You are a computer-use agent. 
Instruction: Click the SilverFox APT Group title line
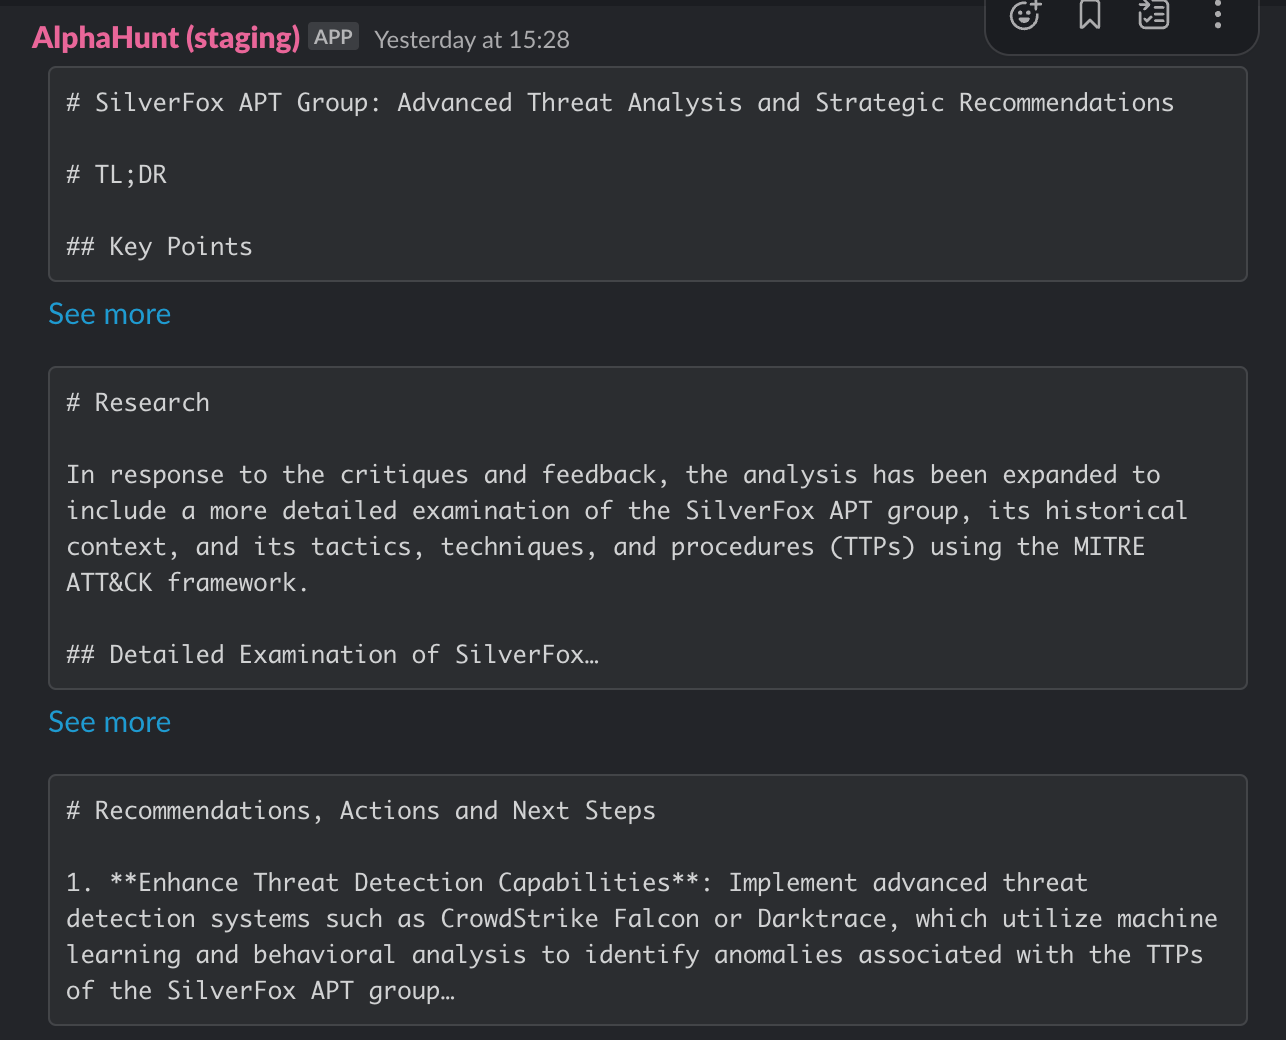[620, 103]
